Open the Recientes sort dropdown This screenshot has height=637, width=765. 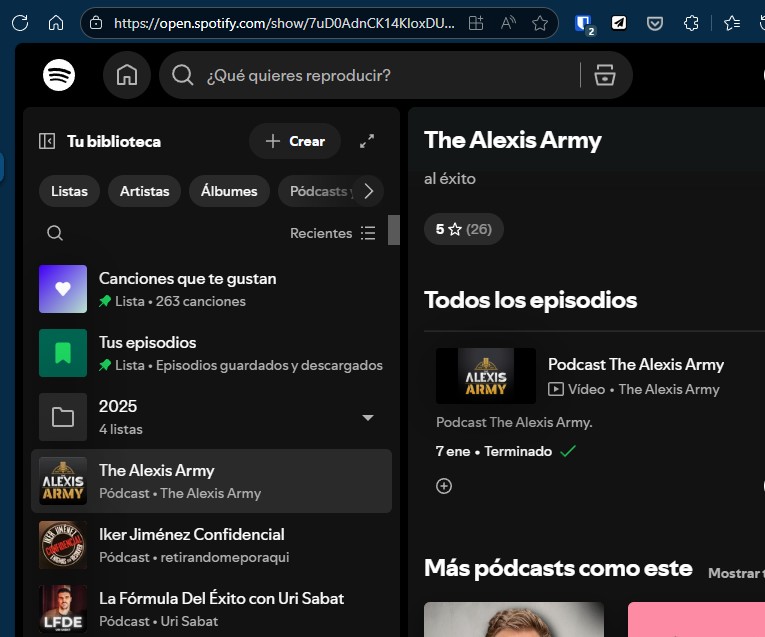coord(332,233)
